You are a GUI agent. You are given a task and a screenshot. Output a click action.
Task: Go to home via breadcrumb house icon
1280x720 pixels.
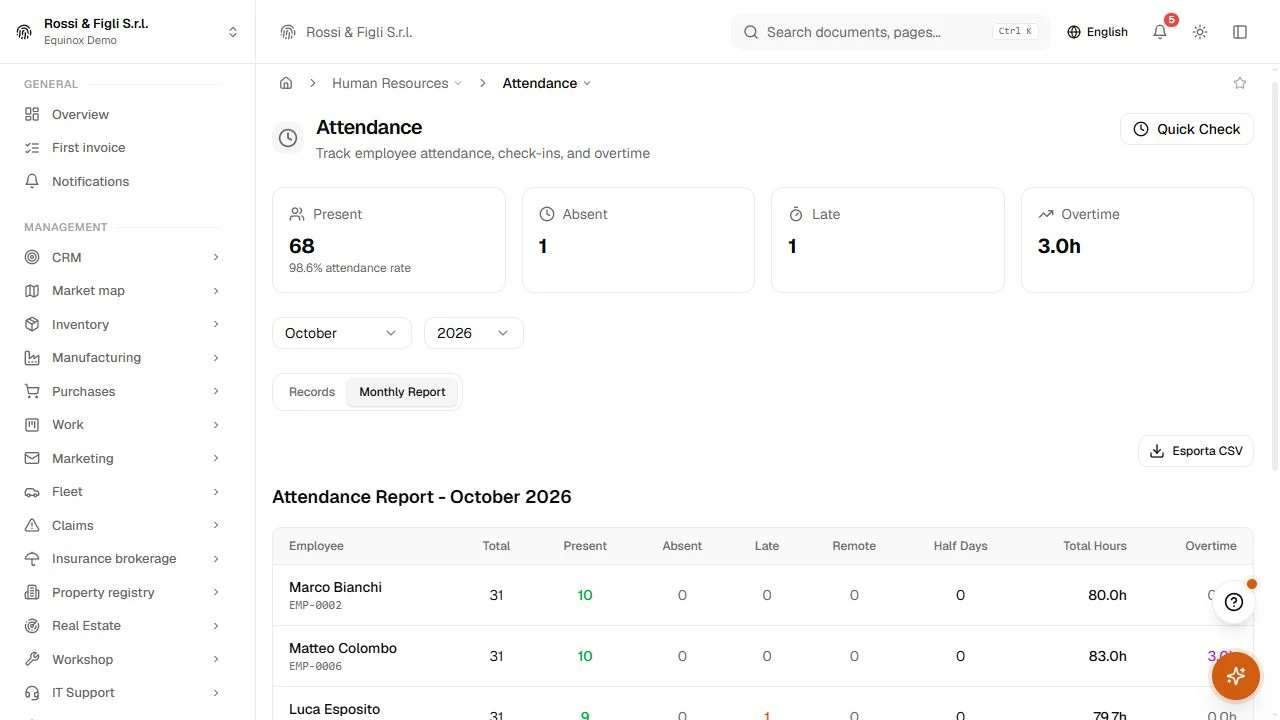click(286, 83)
